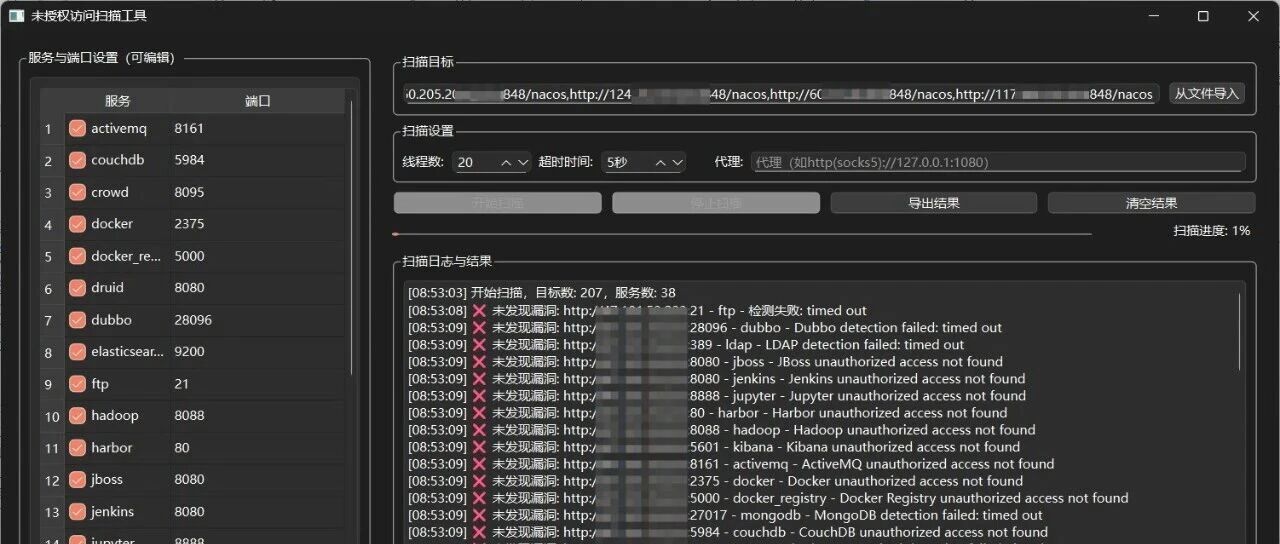Screen dimensions: 1280x544
Task: Click the greyed-out 开始扫描 button
Action: coord(497,203)
